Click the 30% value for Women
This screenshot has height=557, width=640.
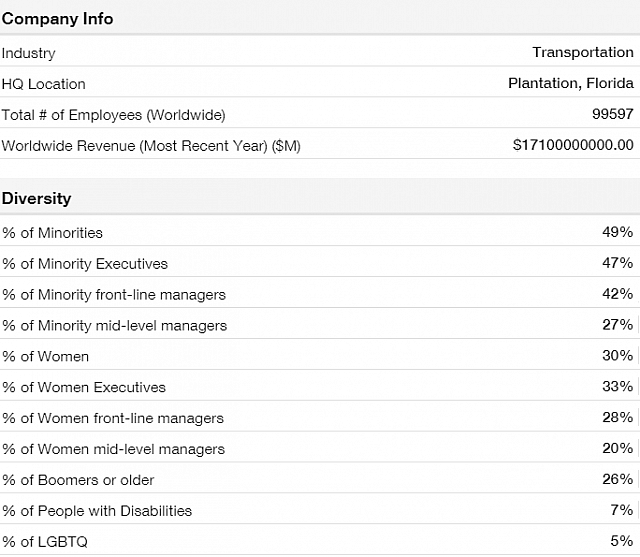[617, 356]
